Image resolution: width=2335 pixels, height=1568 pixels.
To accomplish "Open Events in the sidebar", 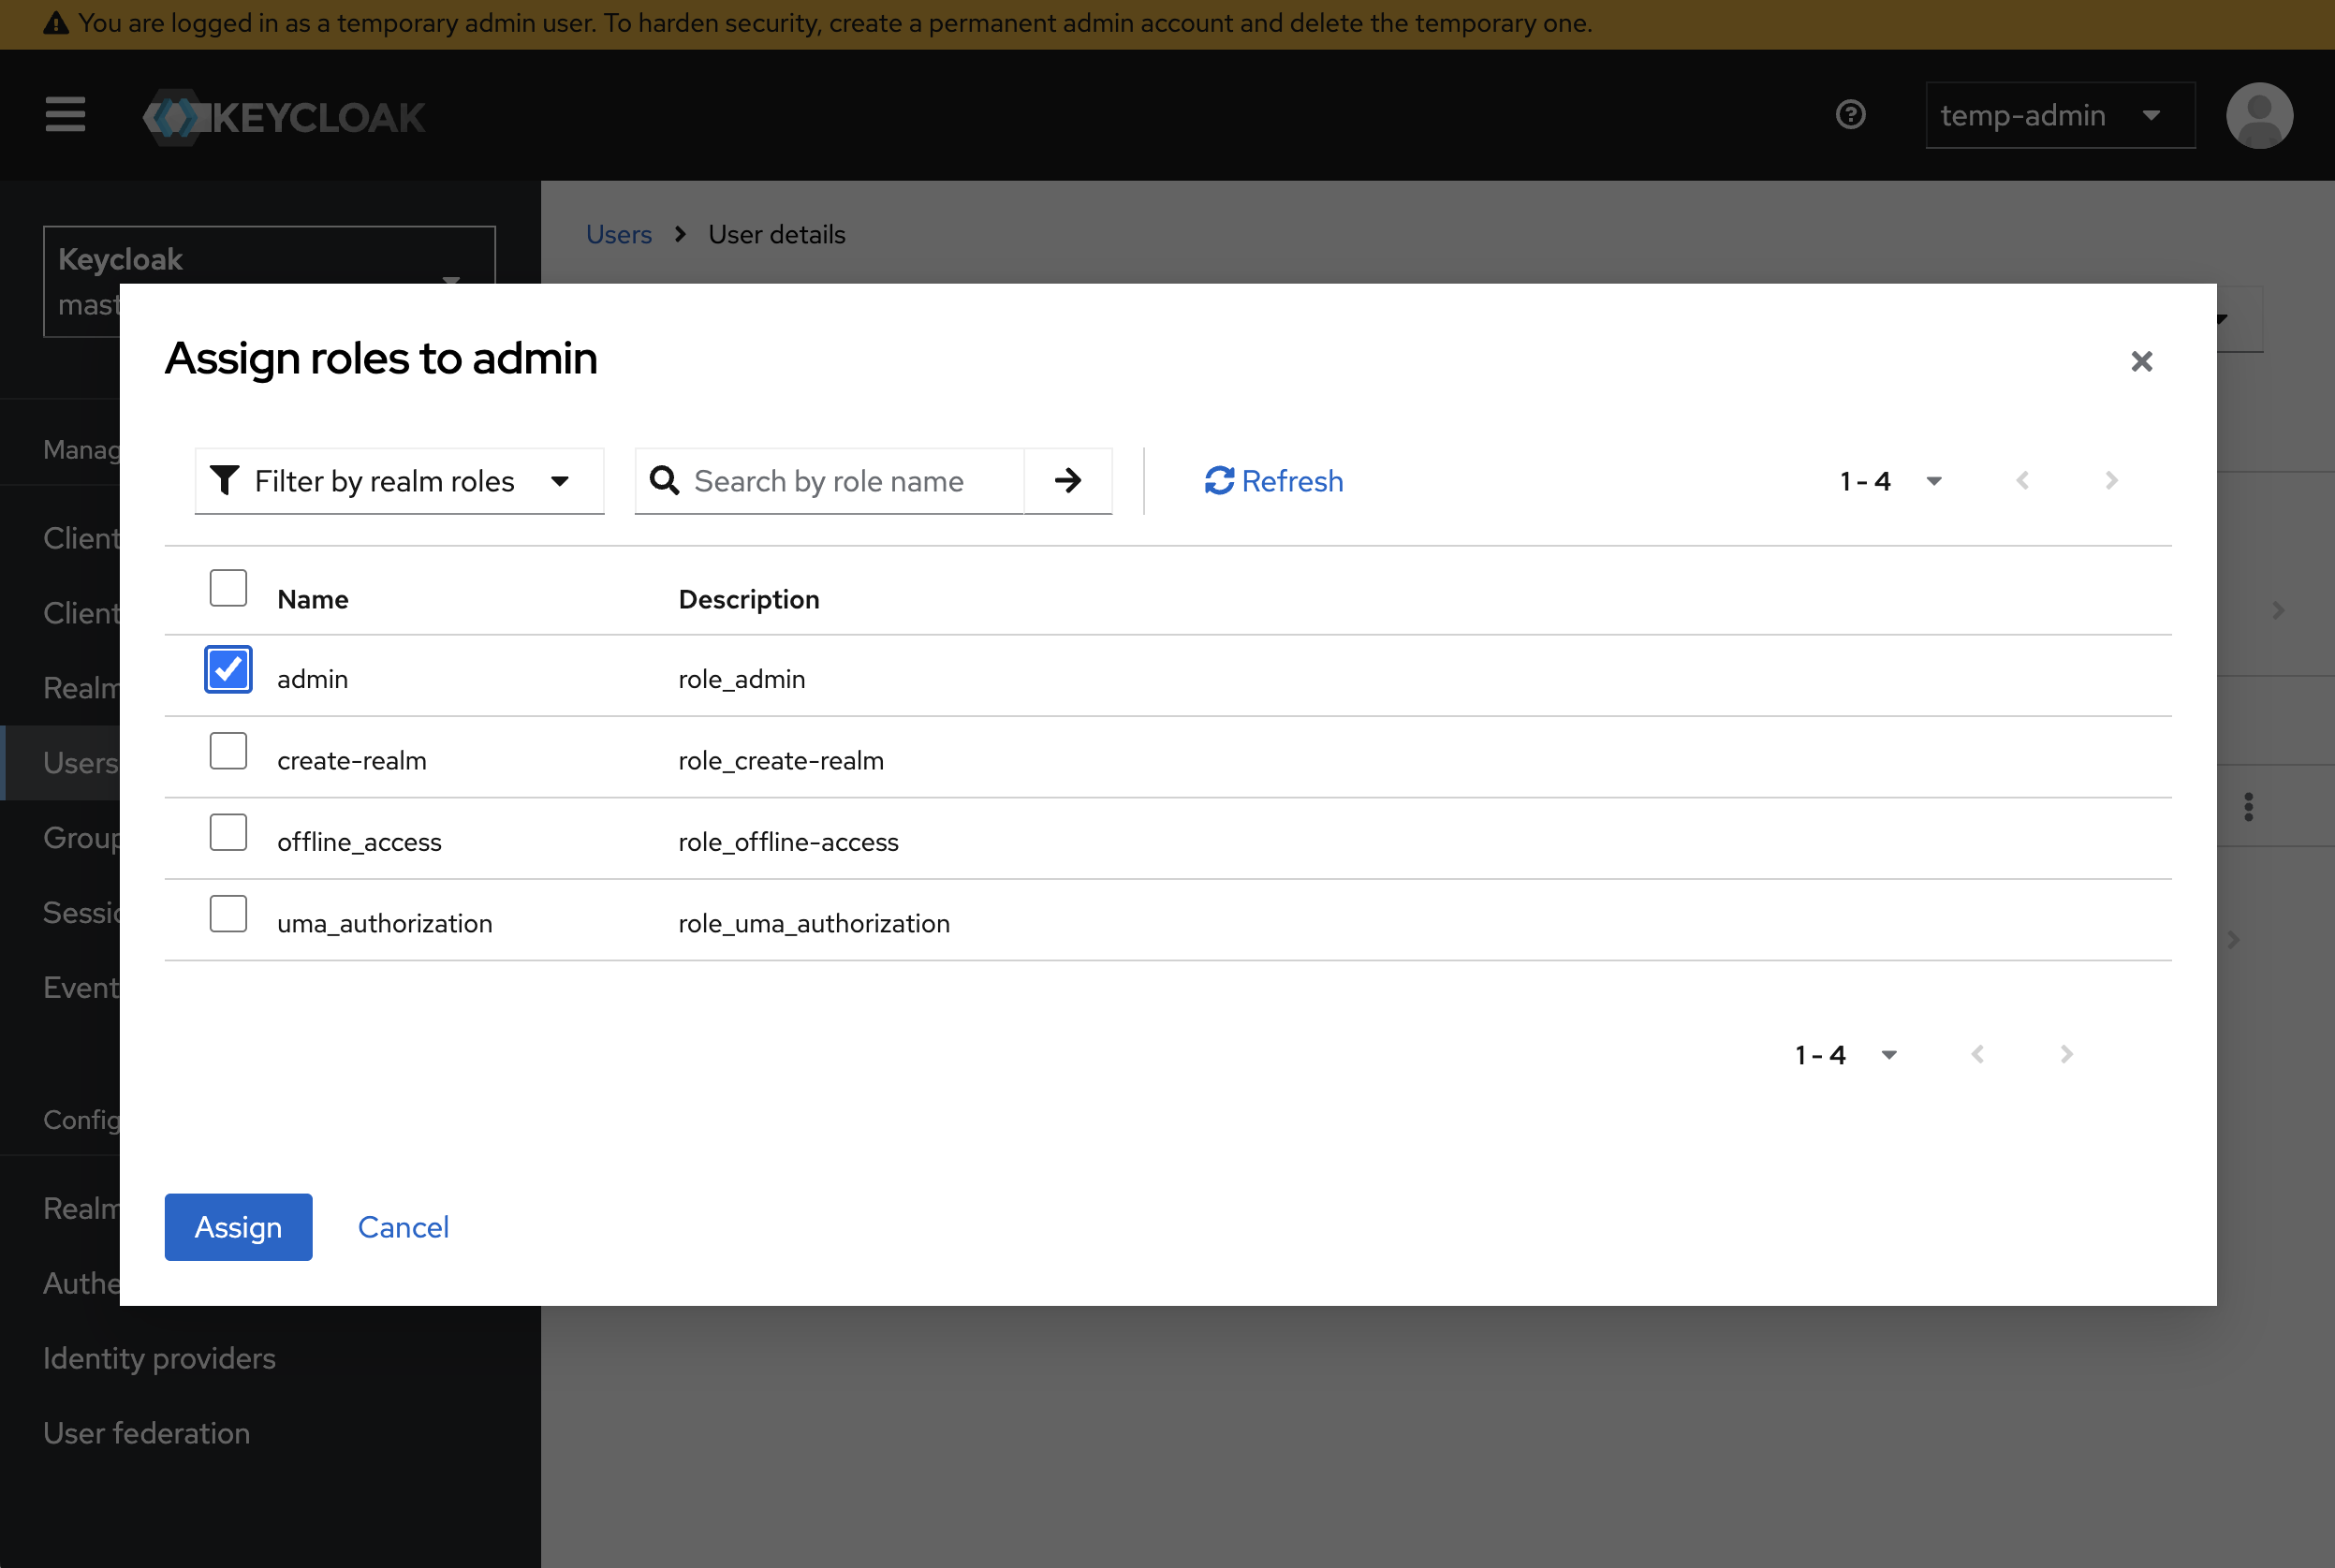I will click(80, 987).
